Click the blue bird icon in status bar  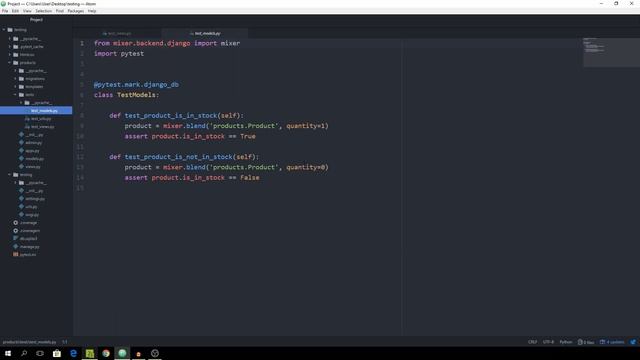click(x=633, y=342)
